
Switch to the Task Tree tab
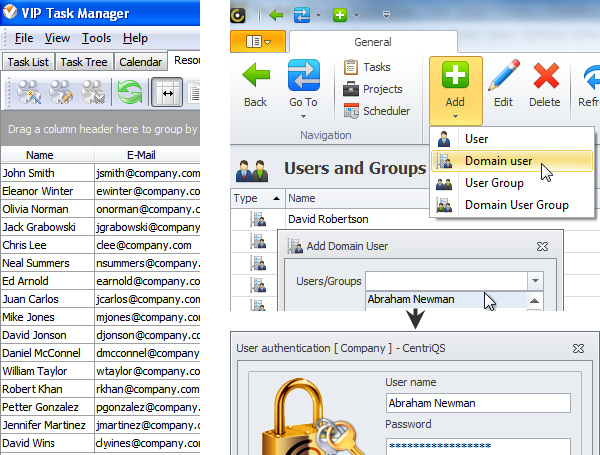point(84,62)
